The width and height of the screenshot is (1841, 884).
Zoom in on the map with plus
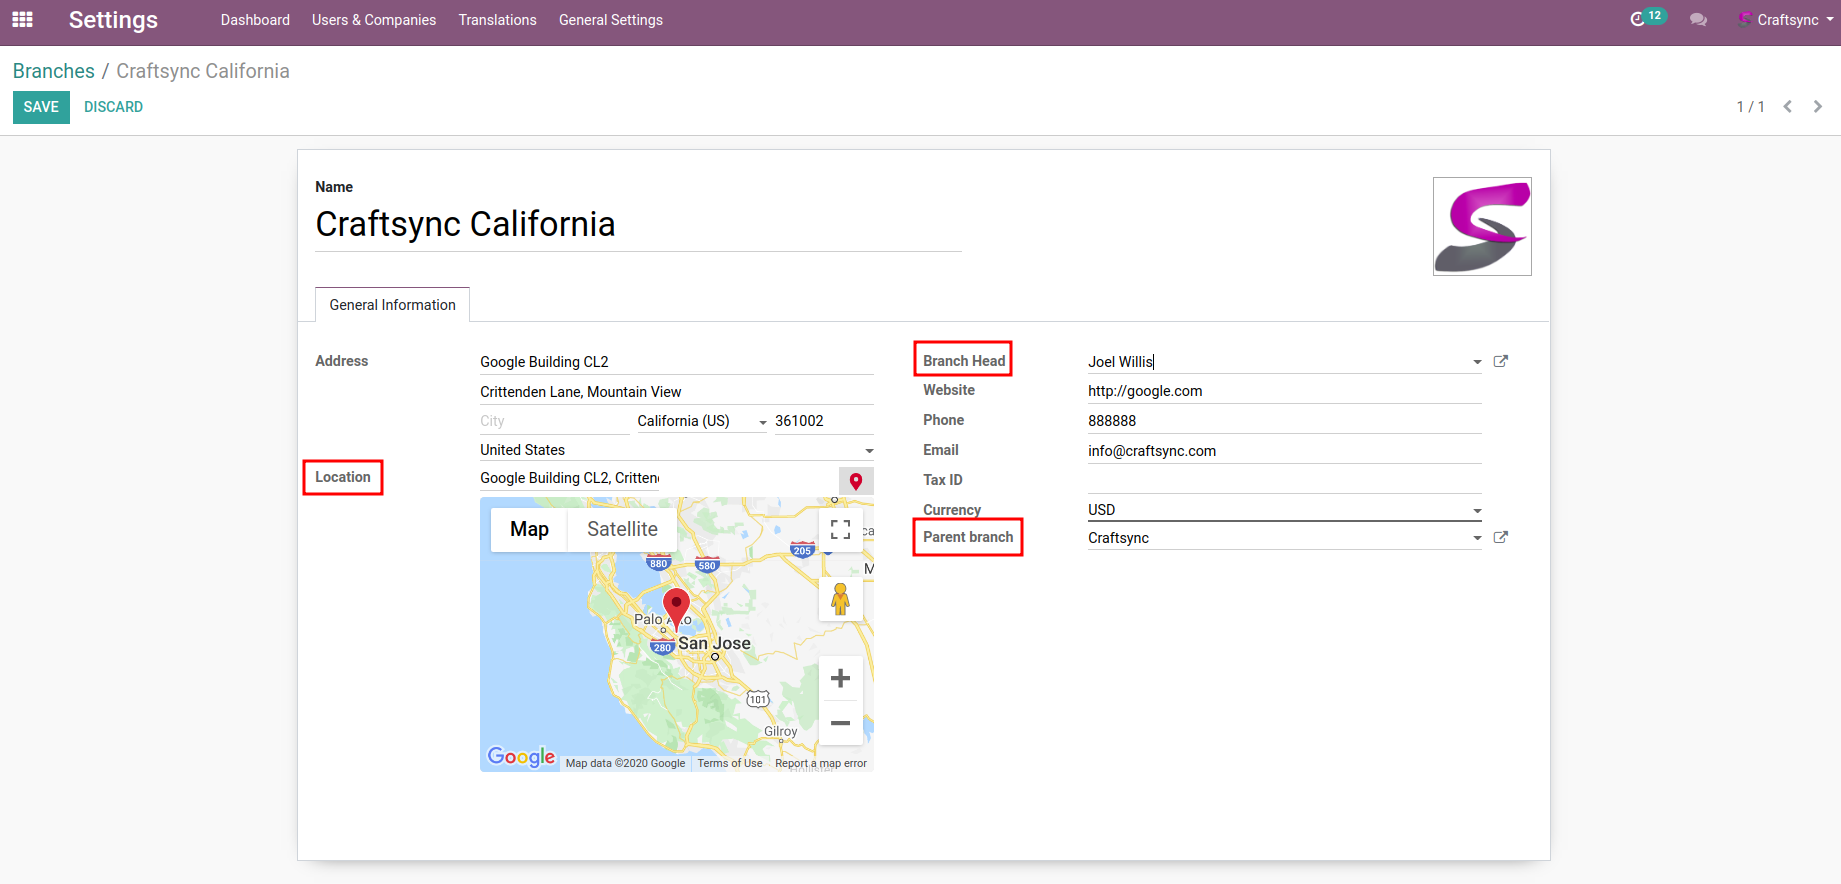[x=840, y=679]
